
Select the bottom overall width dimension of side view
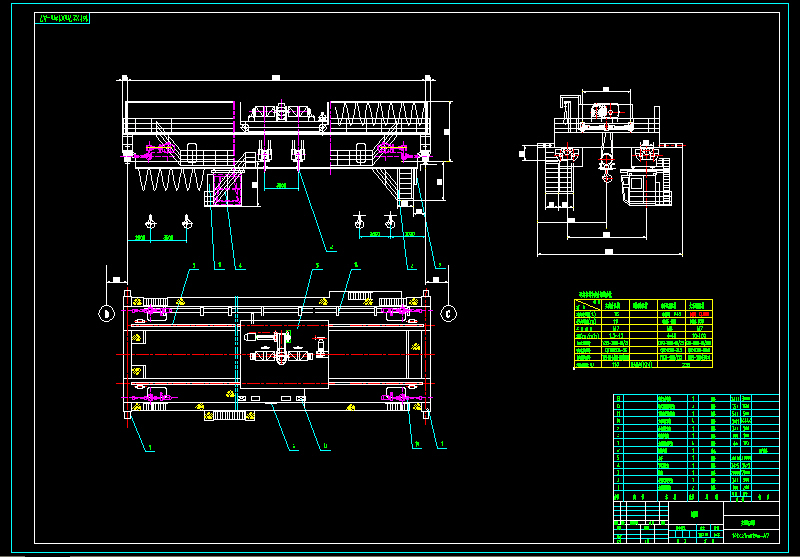(x=606, y=252)
